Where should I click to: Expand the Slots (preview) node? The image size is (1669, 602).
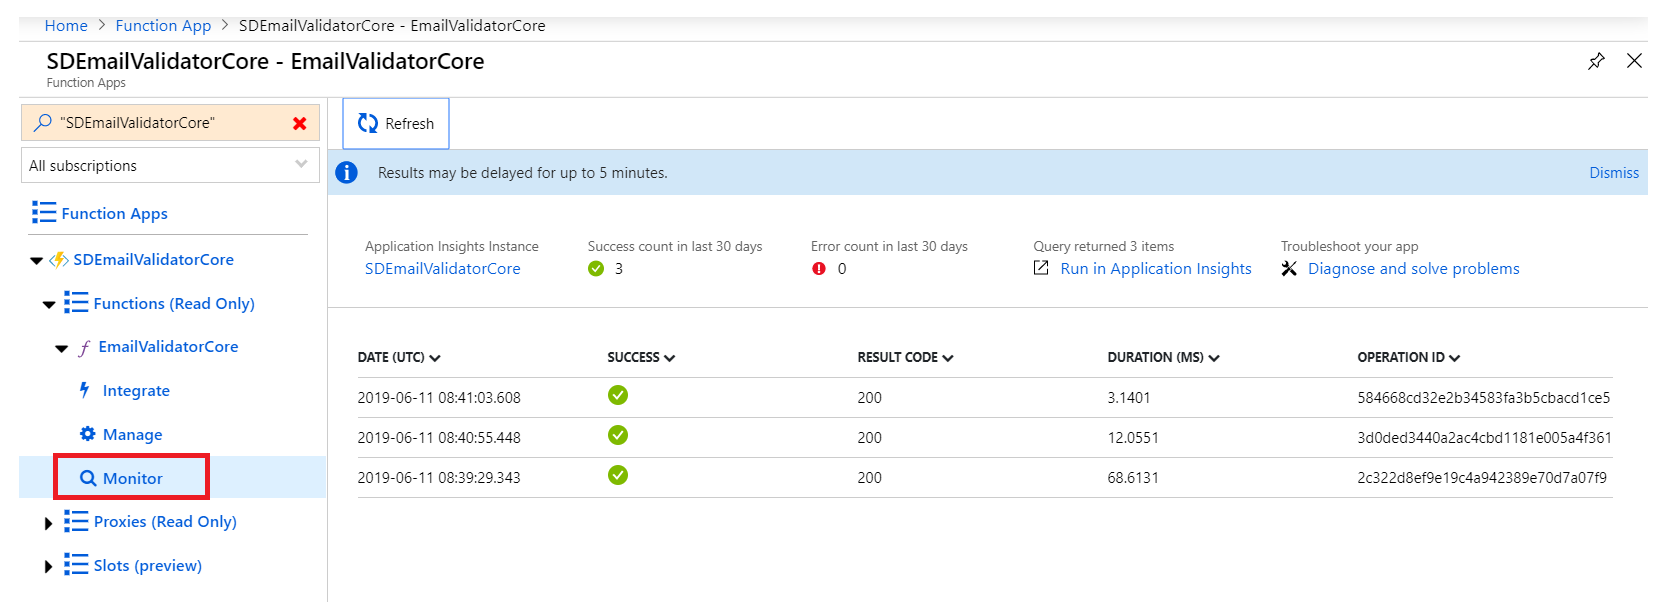(x=48, y=567)
